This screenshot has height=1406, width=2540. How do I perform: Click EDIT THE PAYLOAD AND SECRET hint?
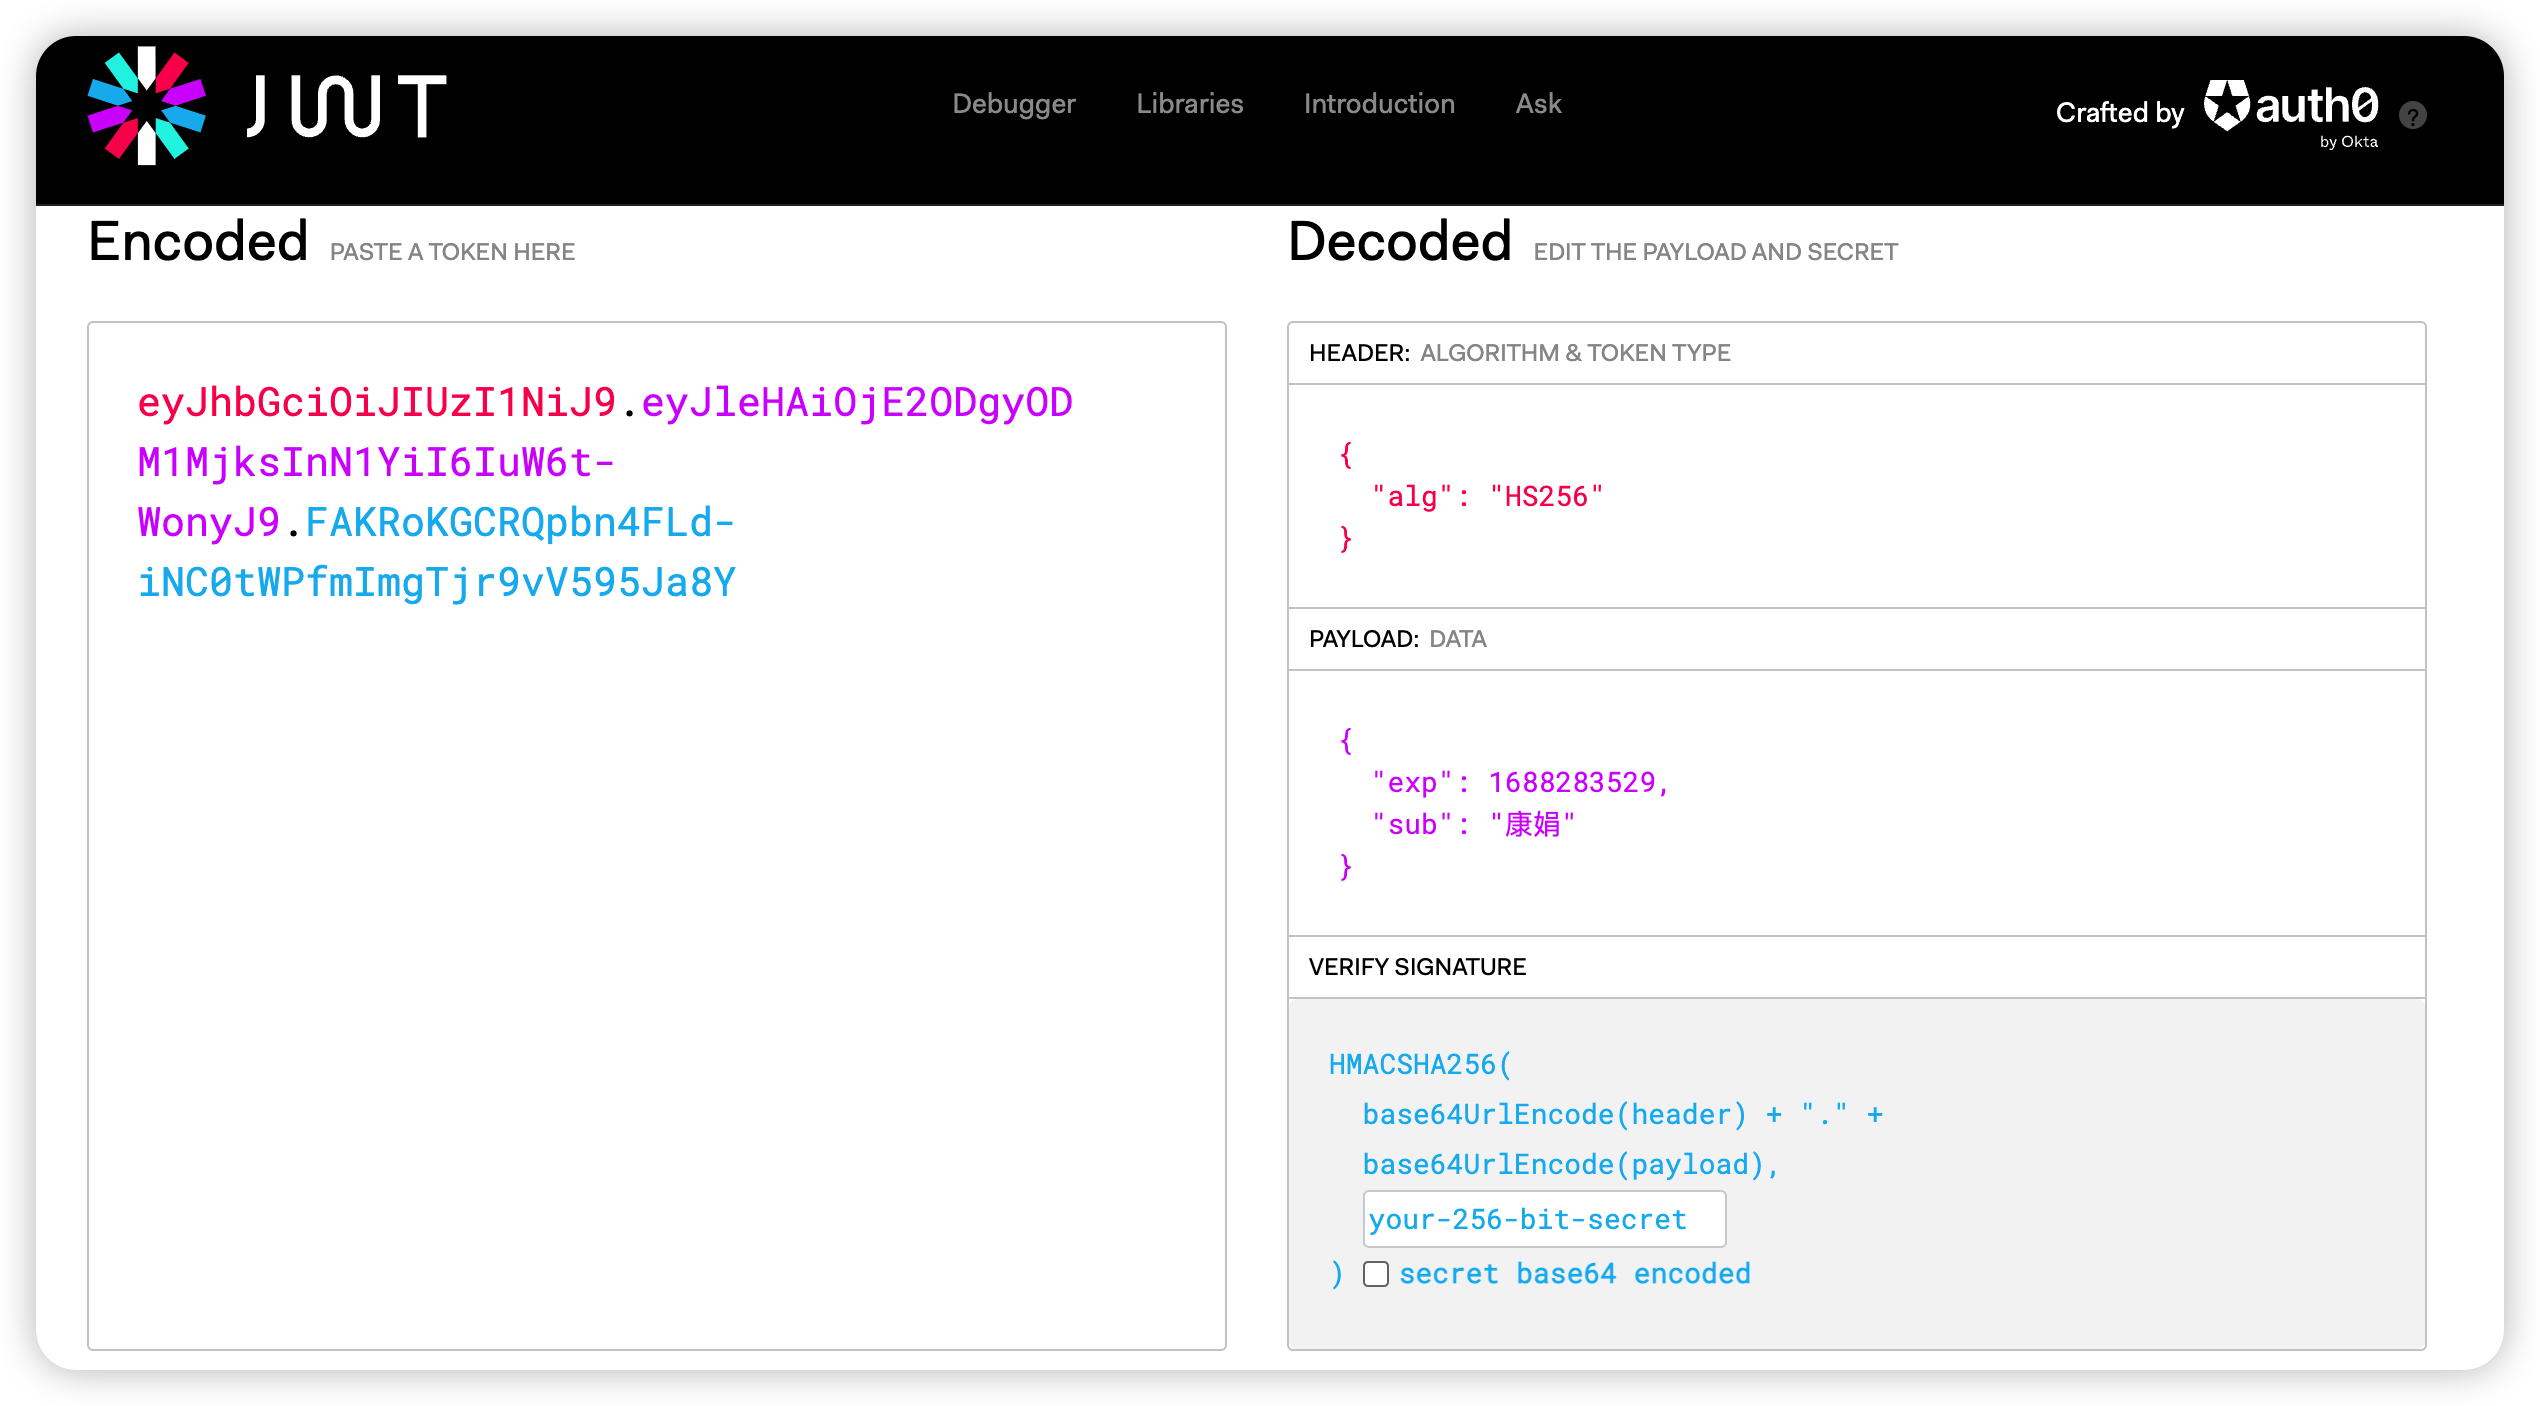point(1715,252)
